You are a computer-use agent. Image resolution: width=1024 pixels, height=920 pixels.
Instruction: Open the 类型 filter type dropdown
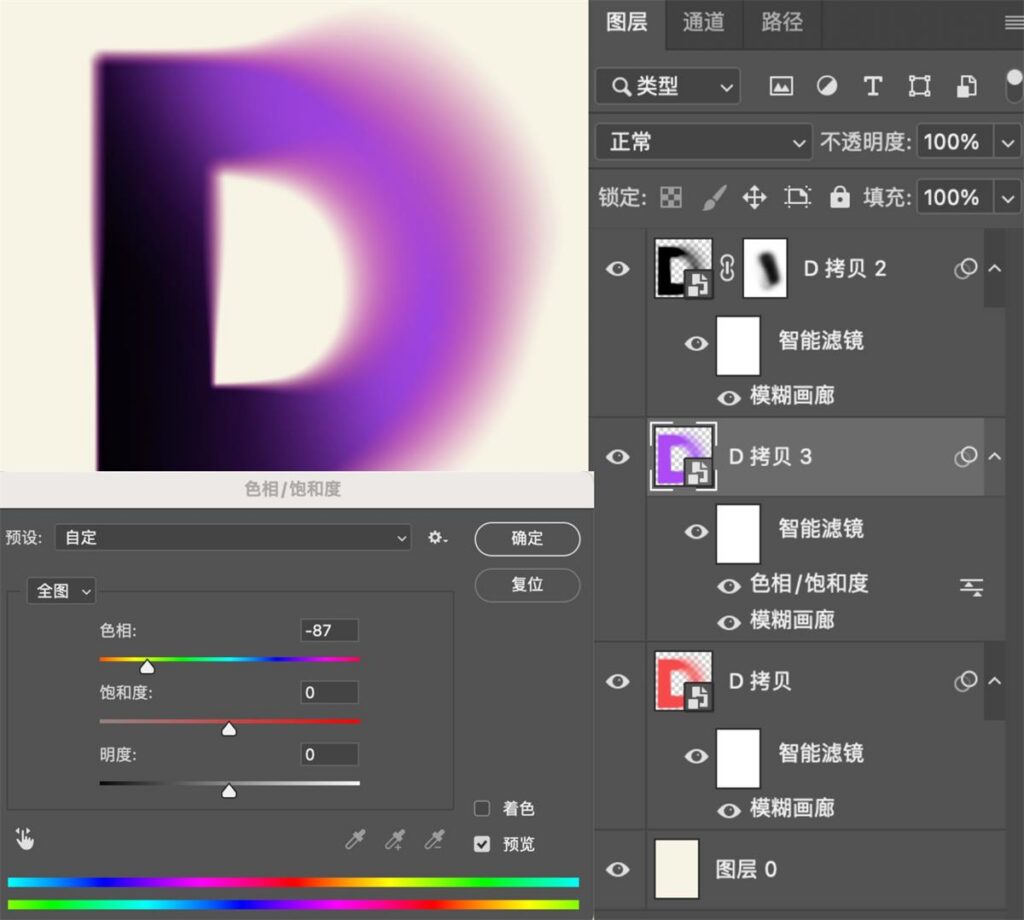pyautogui.click(x=667, y=86)
